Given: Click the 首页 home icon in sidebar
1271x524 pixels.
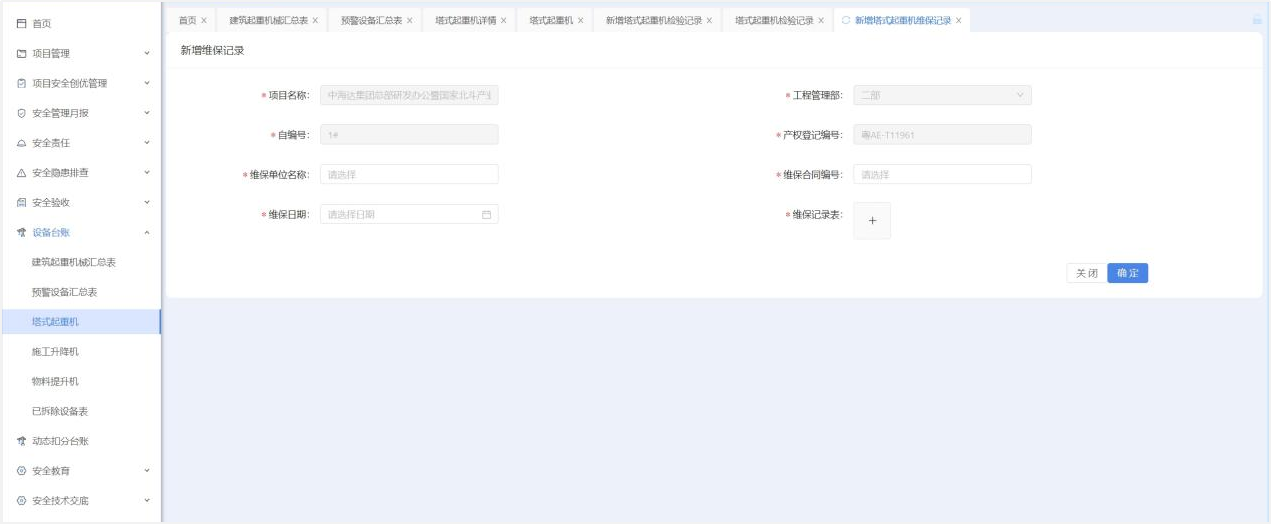Looking at the screenshot, I should point(21,23).
